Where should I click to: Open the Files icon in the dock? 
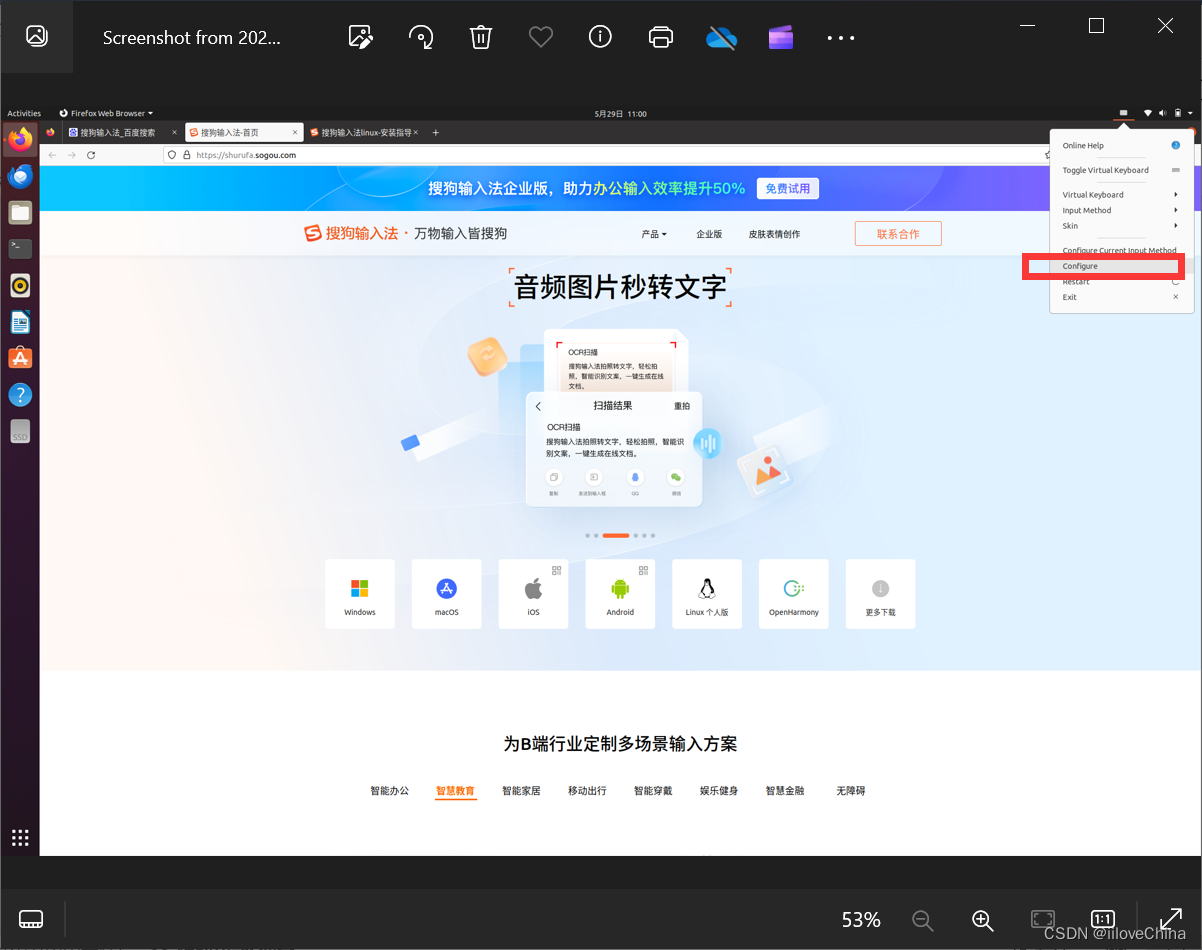[x=20, y=212]
